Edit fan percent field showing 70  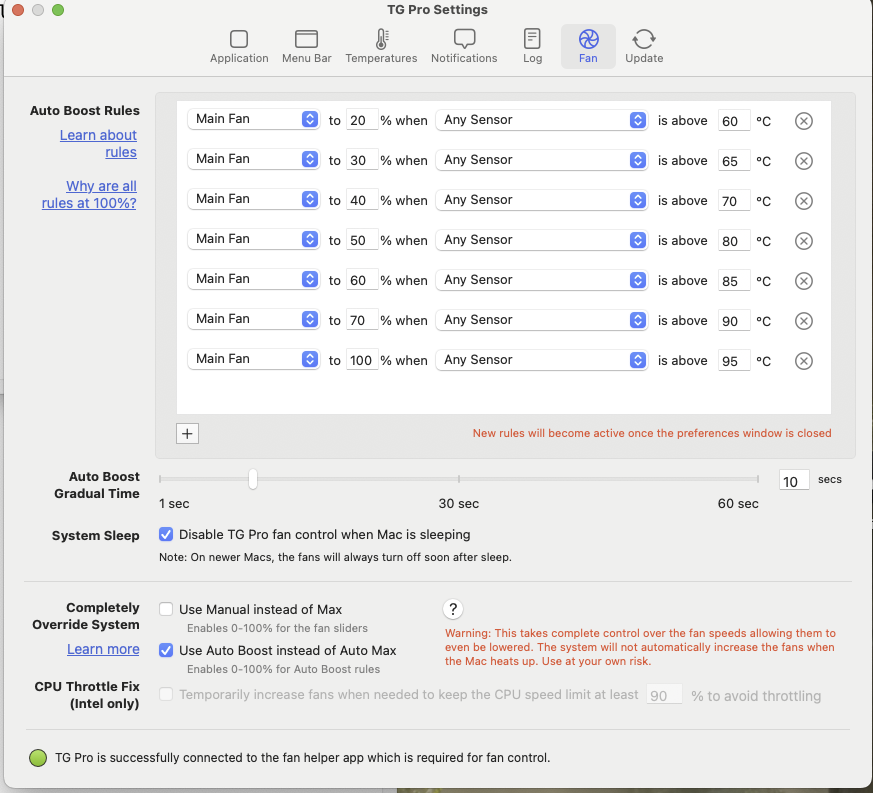tap(362, 321)
